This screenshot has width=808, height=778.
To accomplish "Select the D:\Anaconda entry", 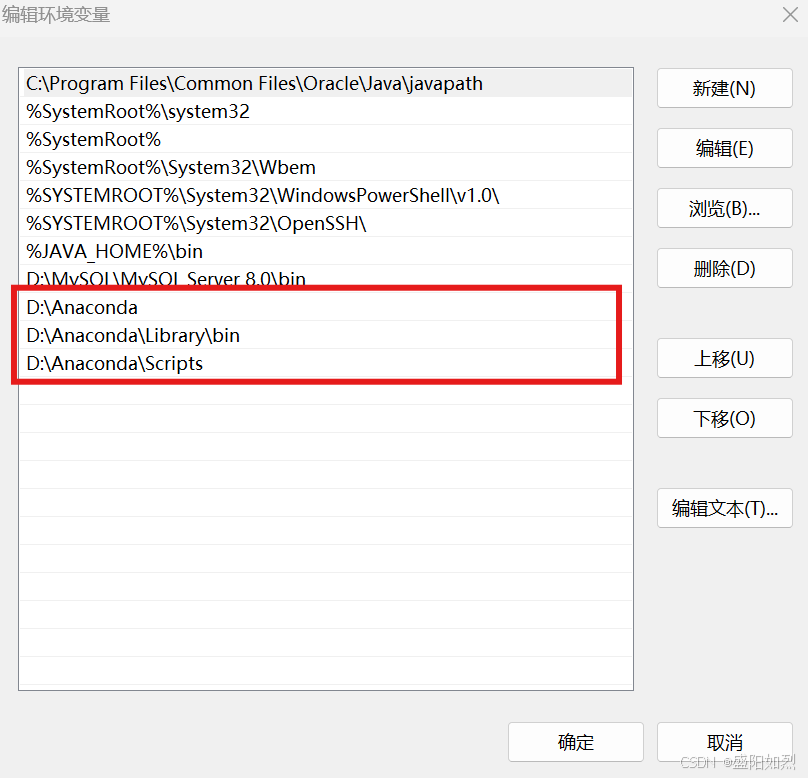I will pos(326,308).
